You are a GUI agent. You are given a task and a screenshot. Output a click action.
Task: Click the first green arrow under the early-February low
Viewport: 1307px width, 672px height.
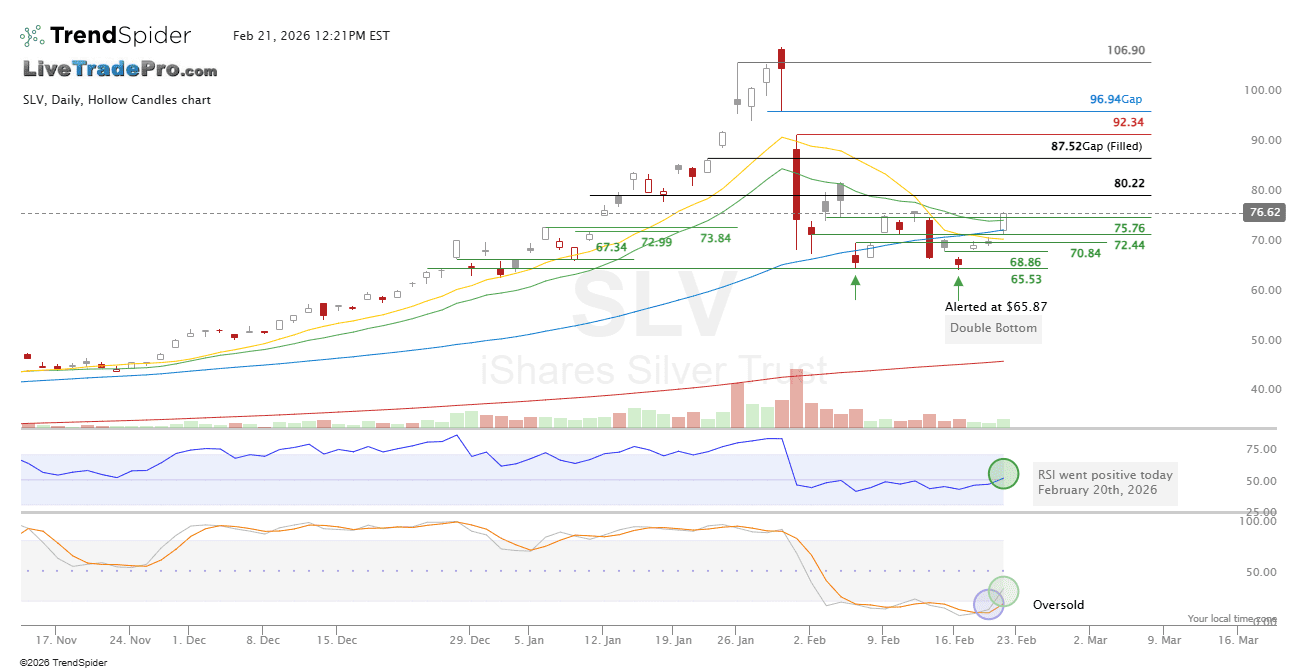pyautogui.click(x=856, y=287)
